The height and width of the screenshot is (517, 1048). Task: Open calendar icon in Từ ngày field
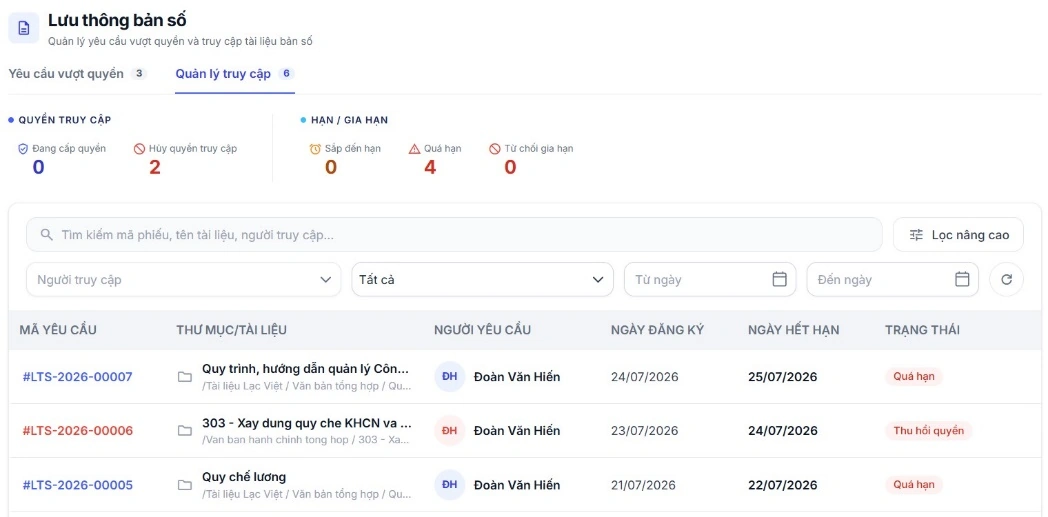pyautogui.click(x=779, y=280)
